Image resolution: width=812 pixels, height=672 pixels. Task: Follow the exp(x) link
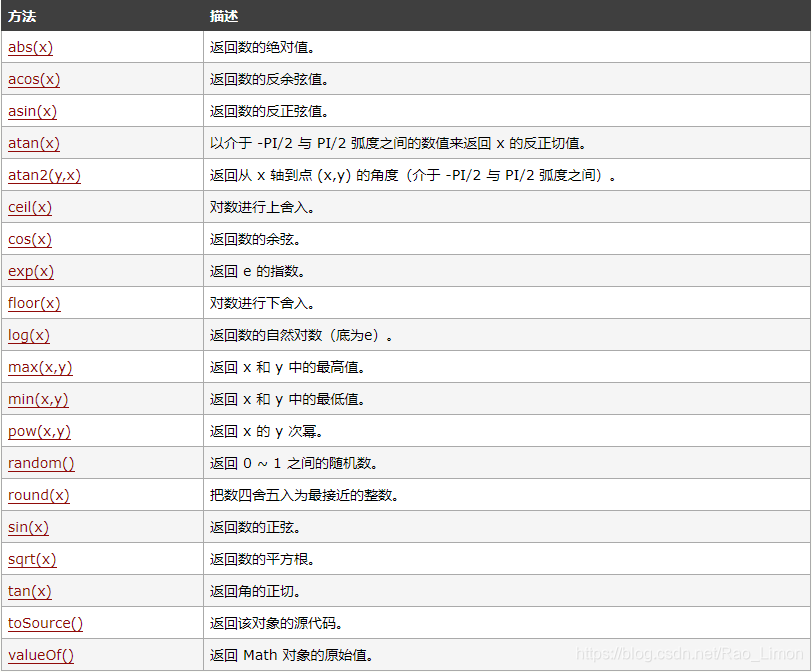(x=31, y=271)
